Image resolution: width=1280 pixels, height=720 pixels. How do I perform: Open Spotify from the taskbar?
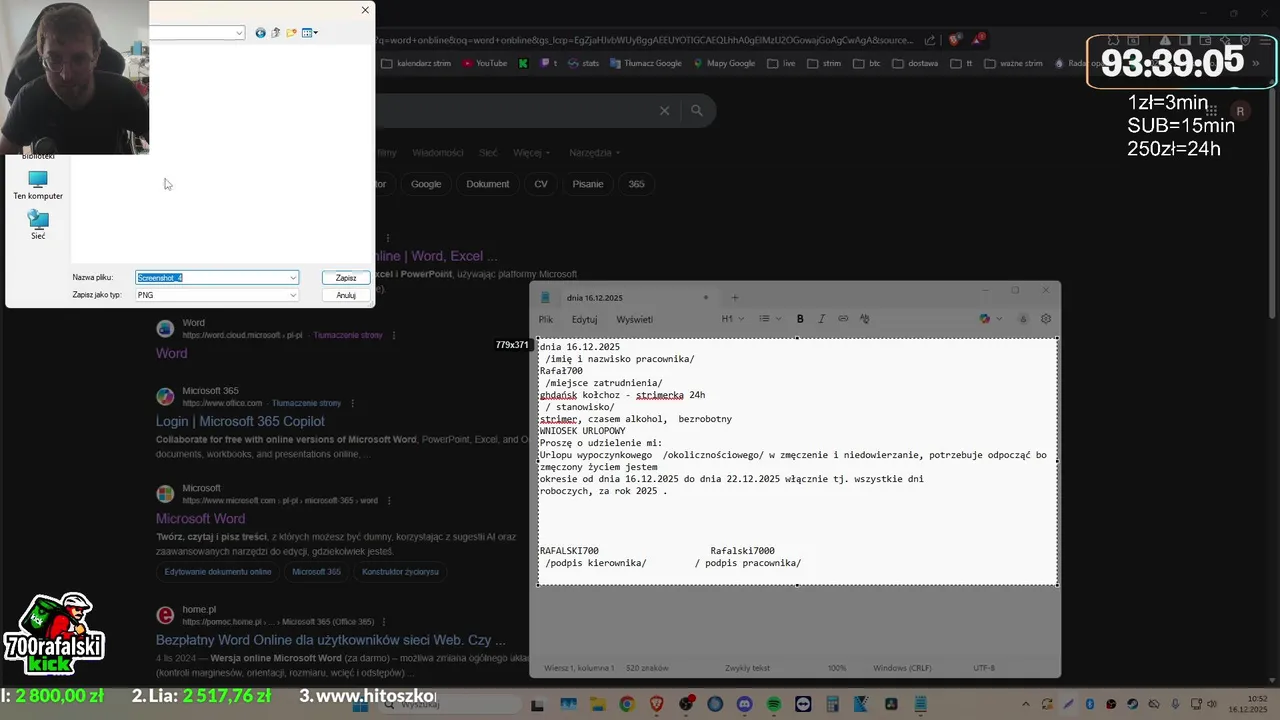(774, 705)
